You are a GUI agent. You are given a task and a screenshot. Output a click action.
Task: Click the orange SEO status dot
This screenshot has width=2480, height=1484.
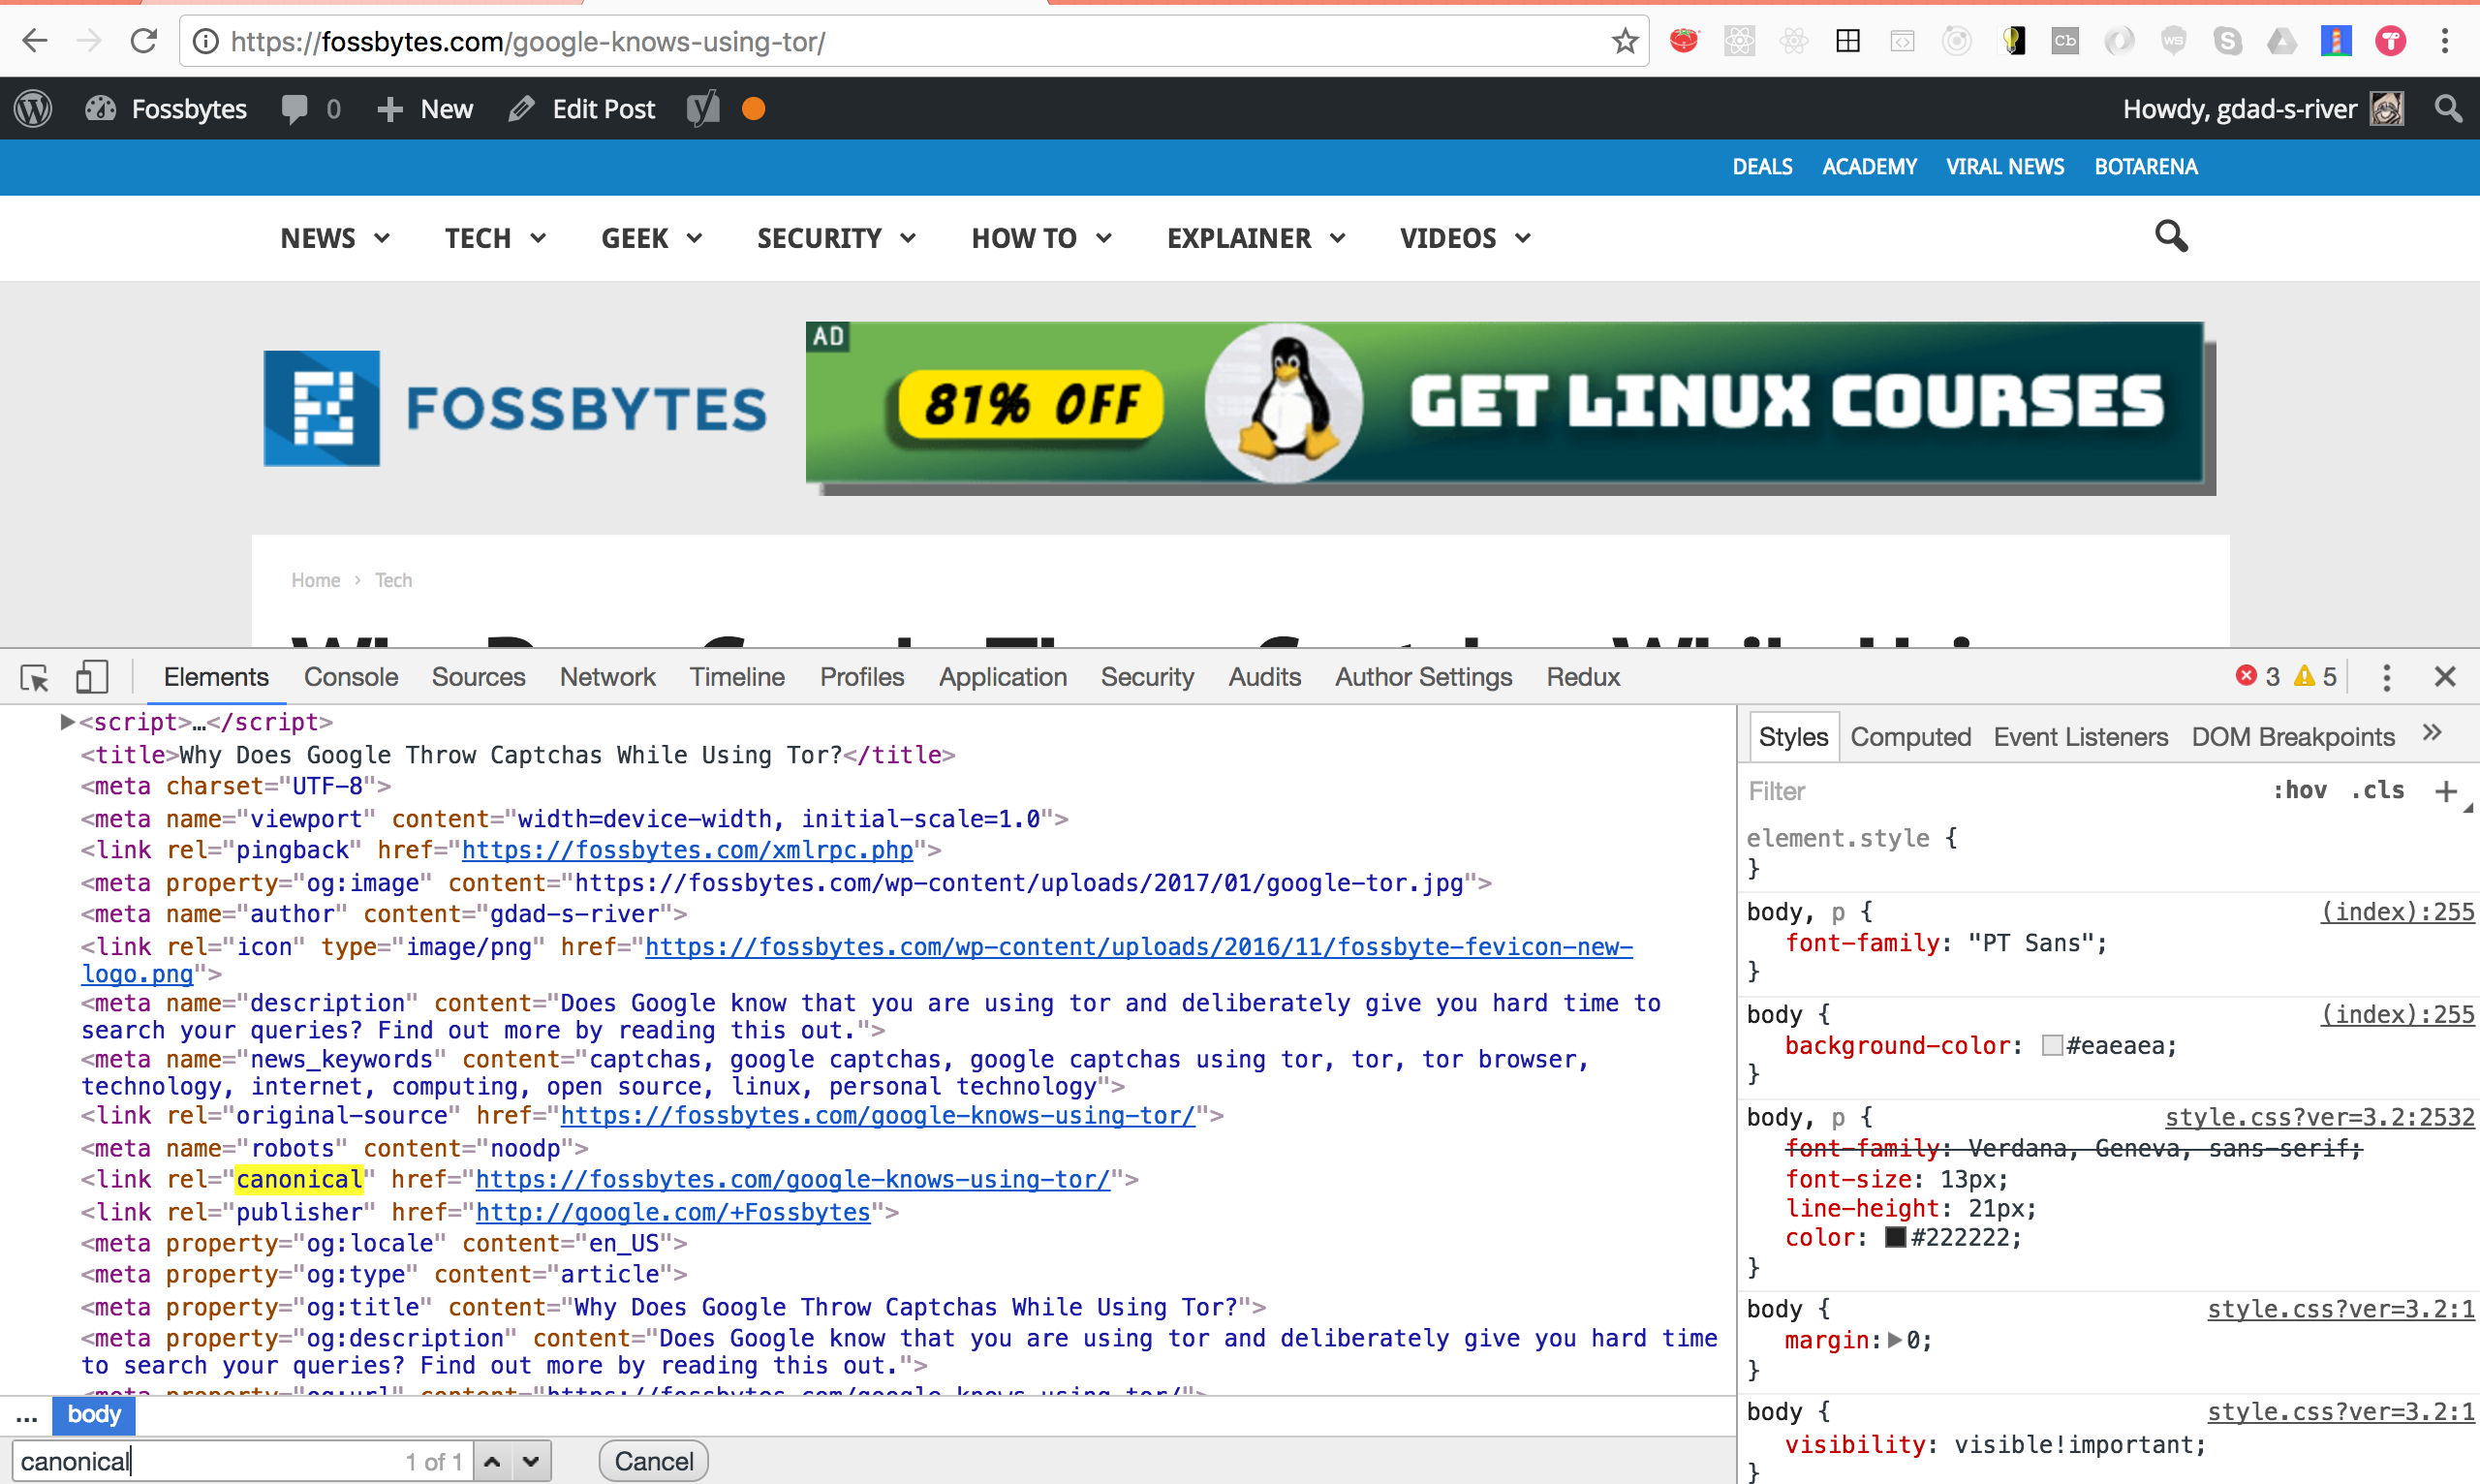(754, 108)
